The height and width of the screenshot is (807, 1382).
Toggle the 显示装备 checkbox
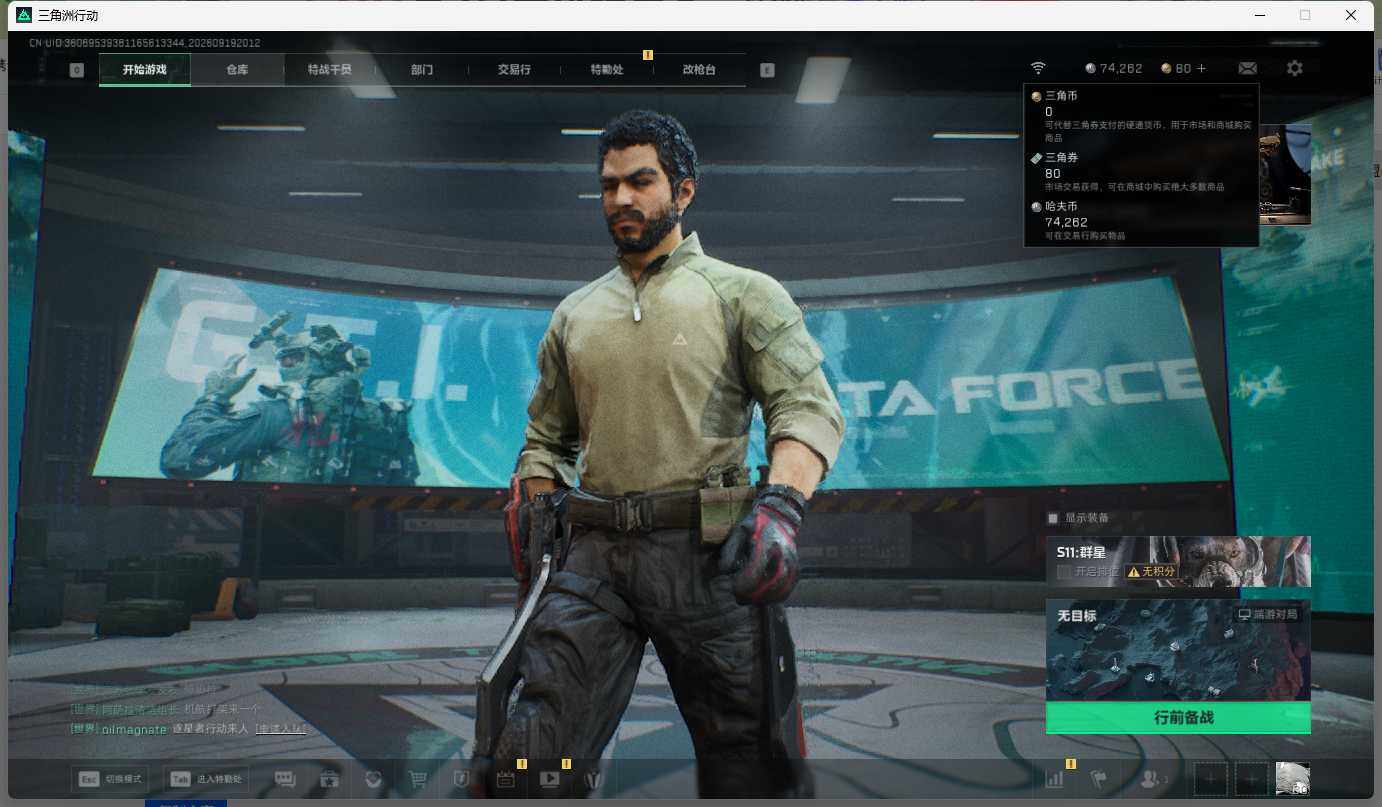(x=1052, y=518)
